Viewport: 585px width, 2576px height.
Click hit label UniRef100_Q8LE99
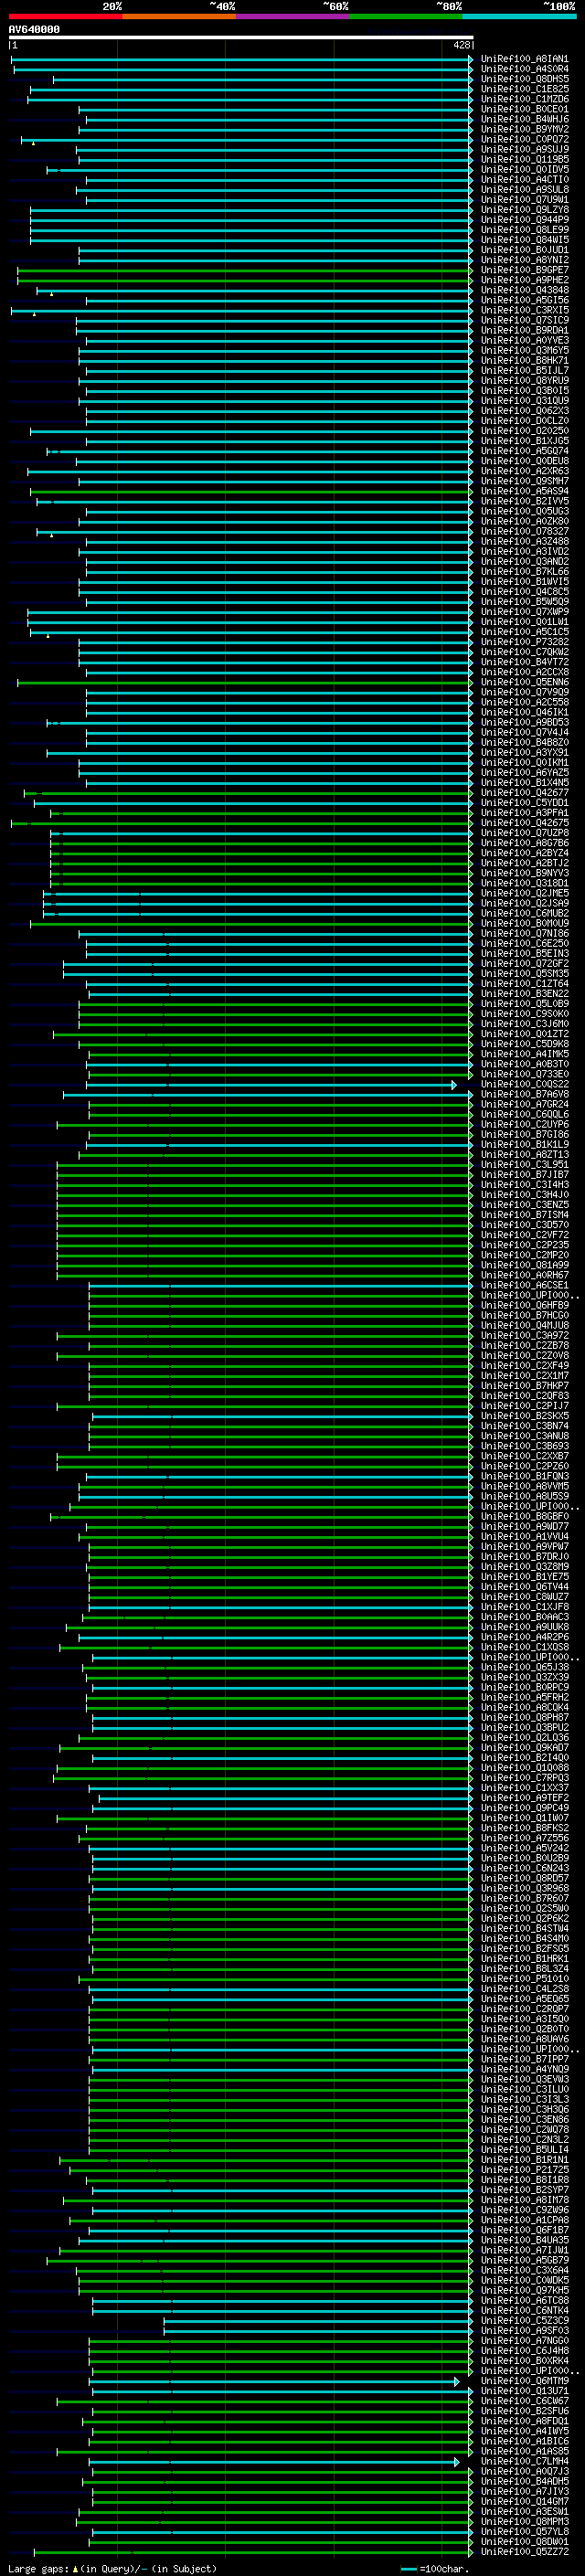click(524, 229)
